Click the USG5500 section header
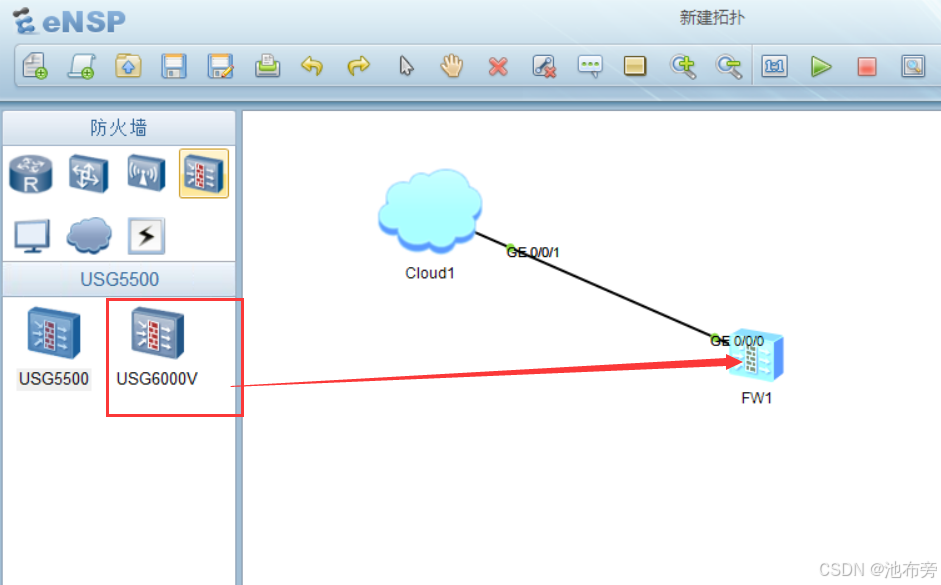This screenshot has height=585, width=941. click(x=119, y=279)
